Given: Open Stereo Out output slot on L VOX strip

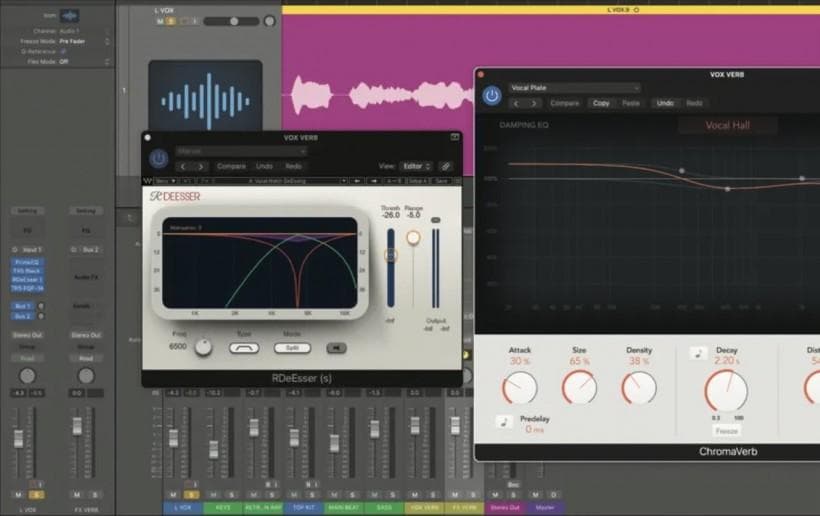Looking at the screenshot, I should coord(27,335).
